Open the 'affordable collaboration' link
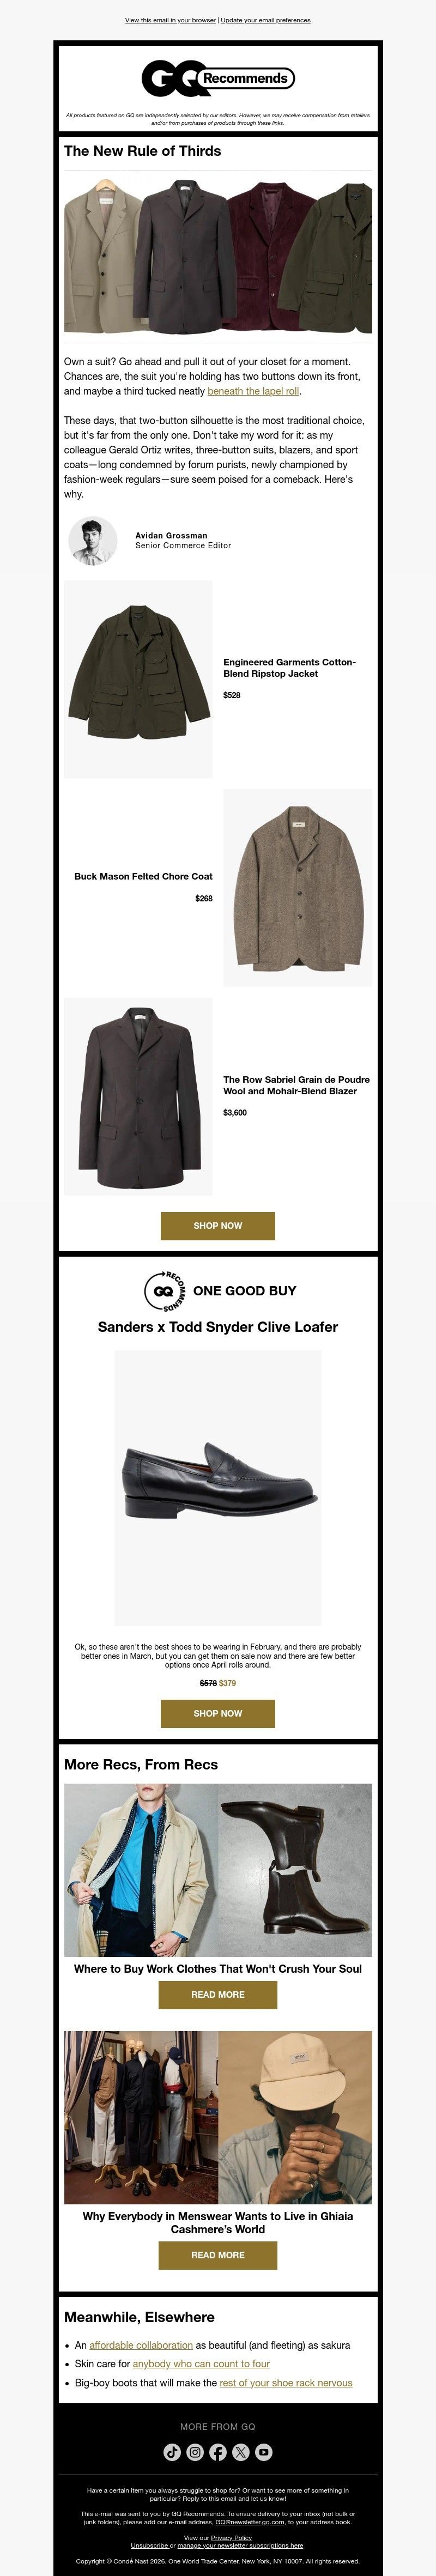 pos(141,2344)
